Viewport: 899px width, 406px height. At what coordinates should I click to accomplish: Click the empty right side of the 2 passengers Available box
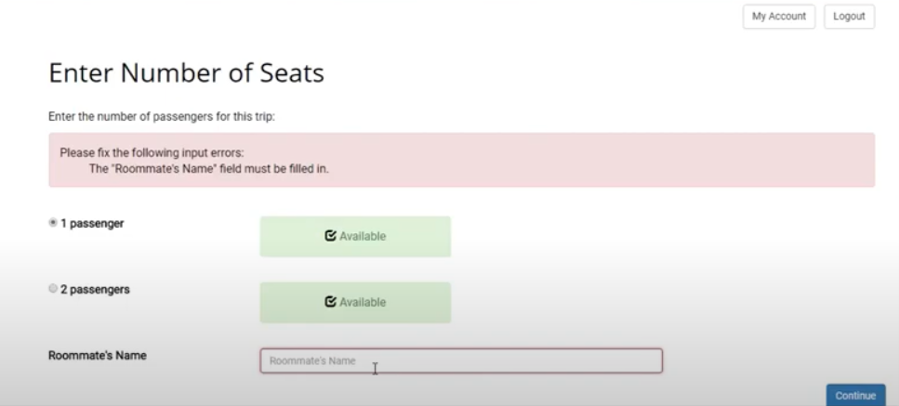(425, 302)
